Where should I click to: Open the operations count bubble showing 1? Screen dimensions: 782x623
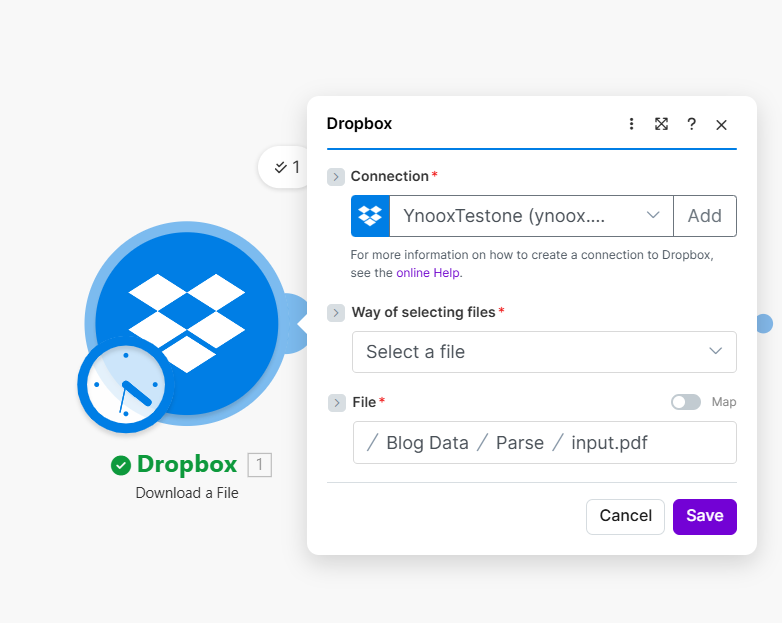coord(287,167)
